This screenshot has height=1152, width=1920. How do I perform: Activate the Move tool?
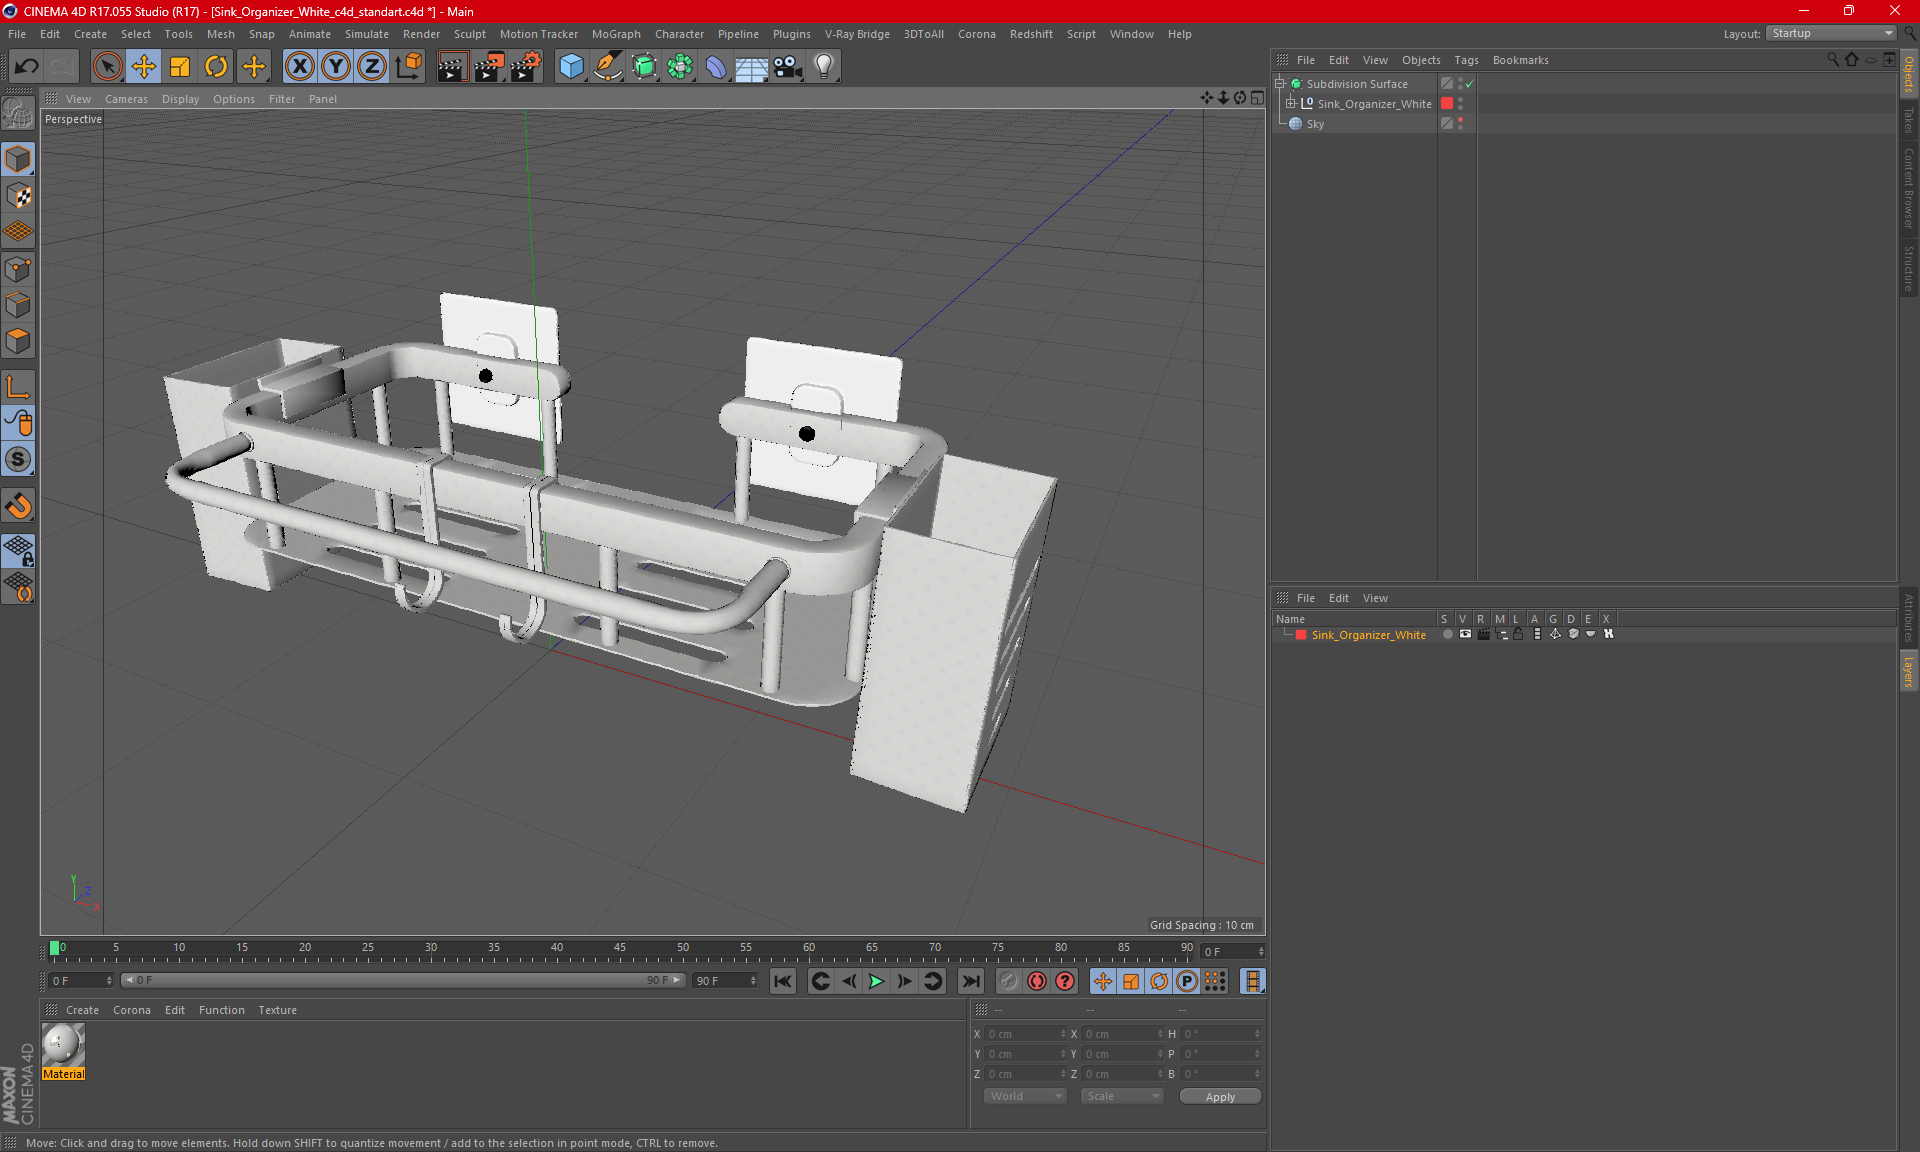pyautogui.click(x=144, y=67)
